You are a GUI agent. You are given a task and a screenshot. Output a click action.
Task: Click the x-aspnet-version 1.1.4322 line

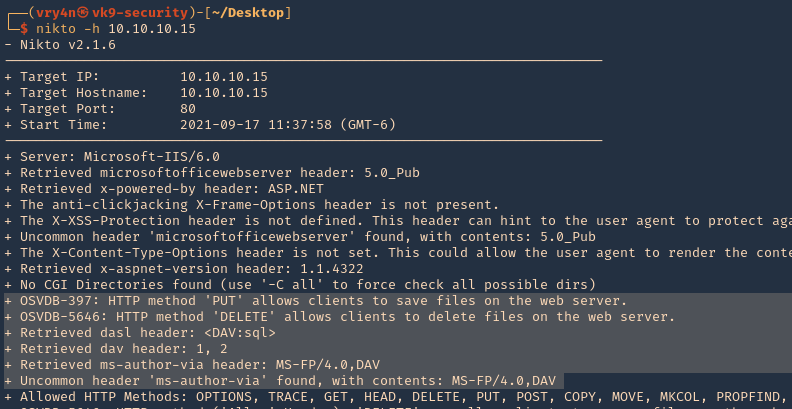pyautogui.click(x=184, y=269)
